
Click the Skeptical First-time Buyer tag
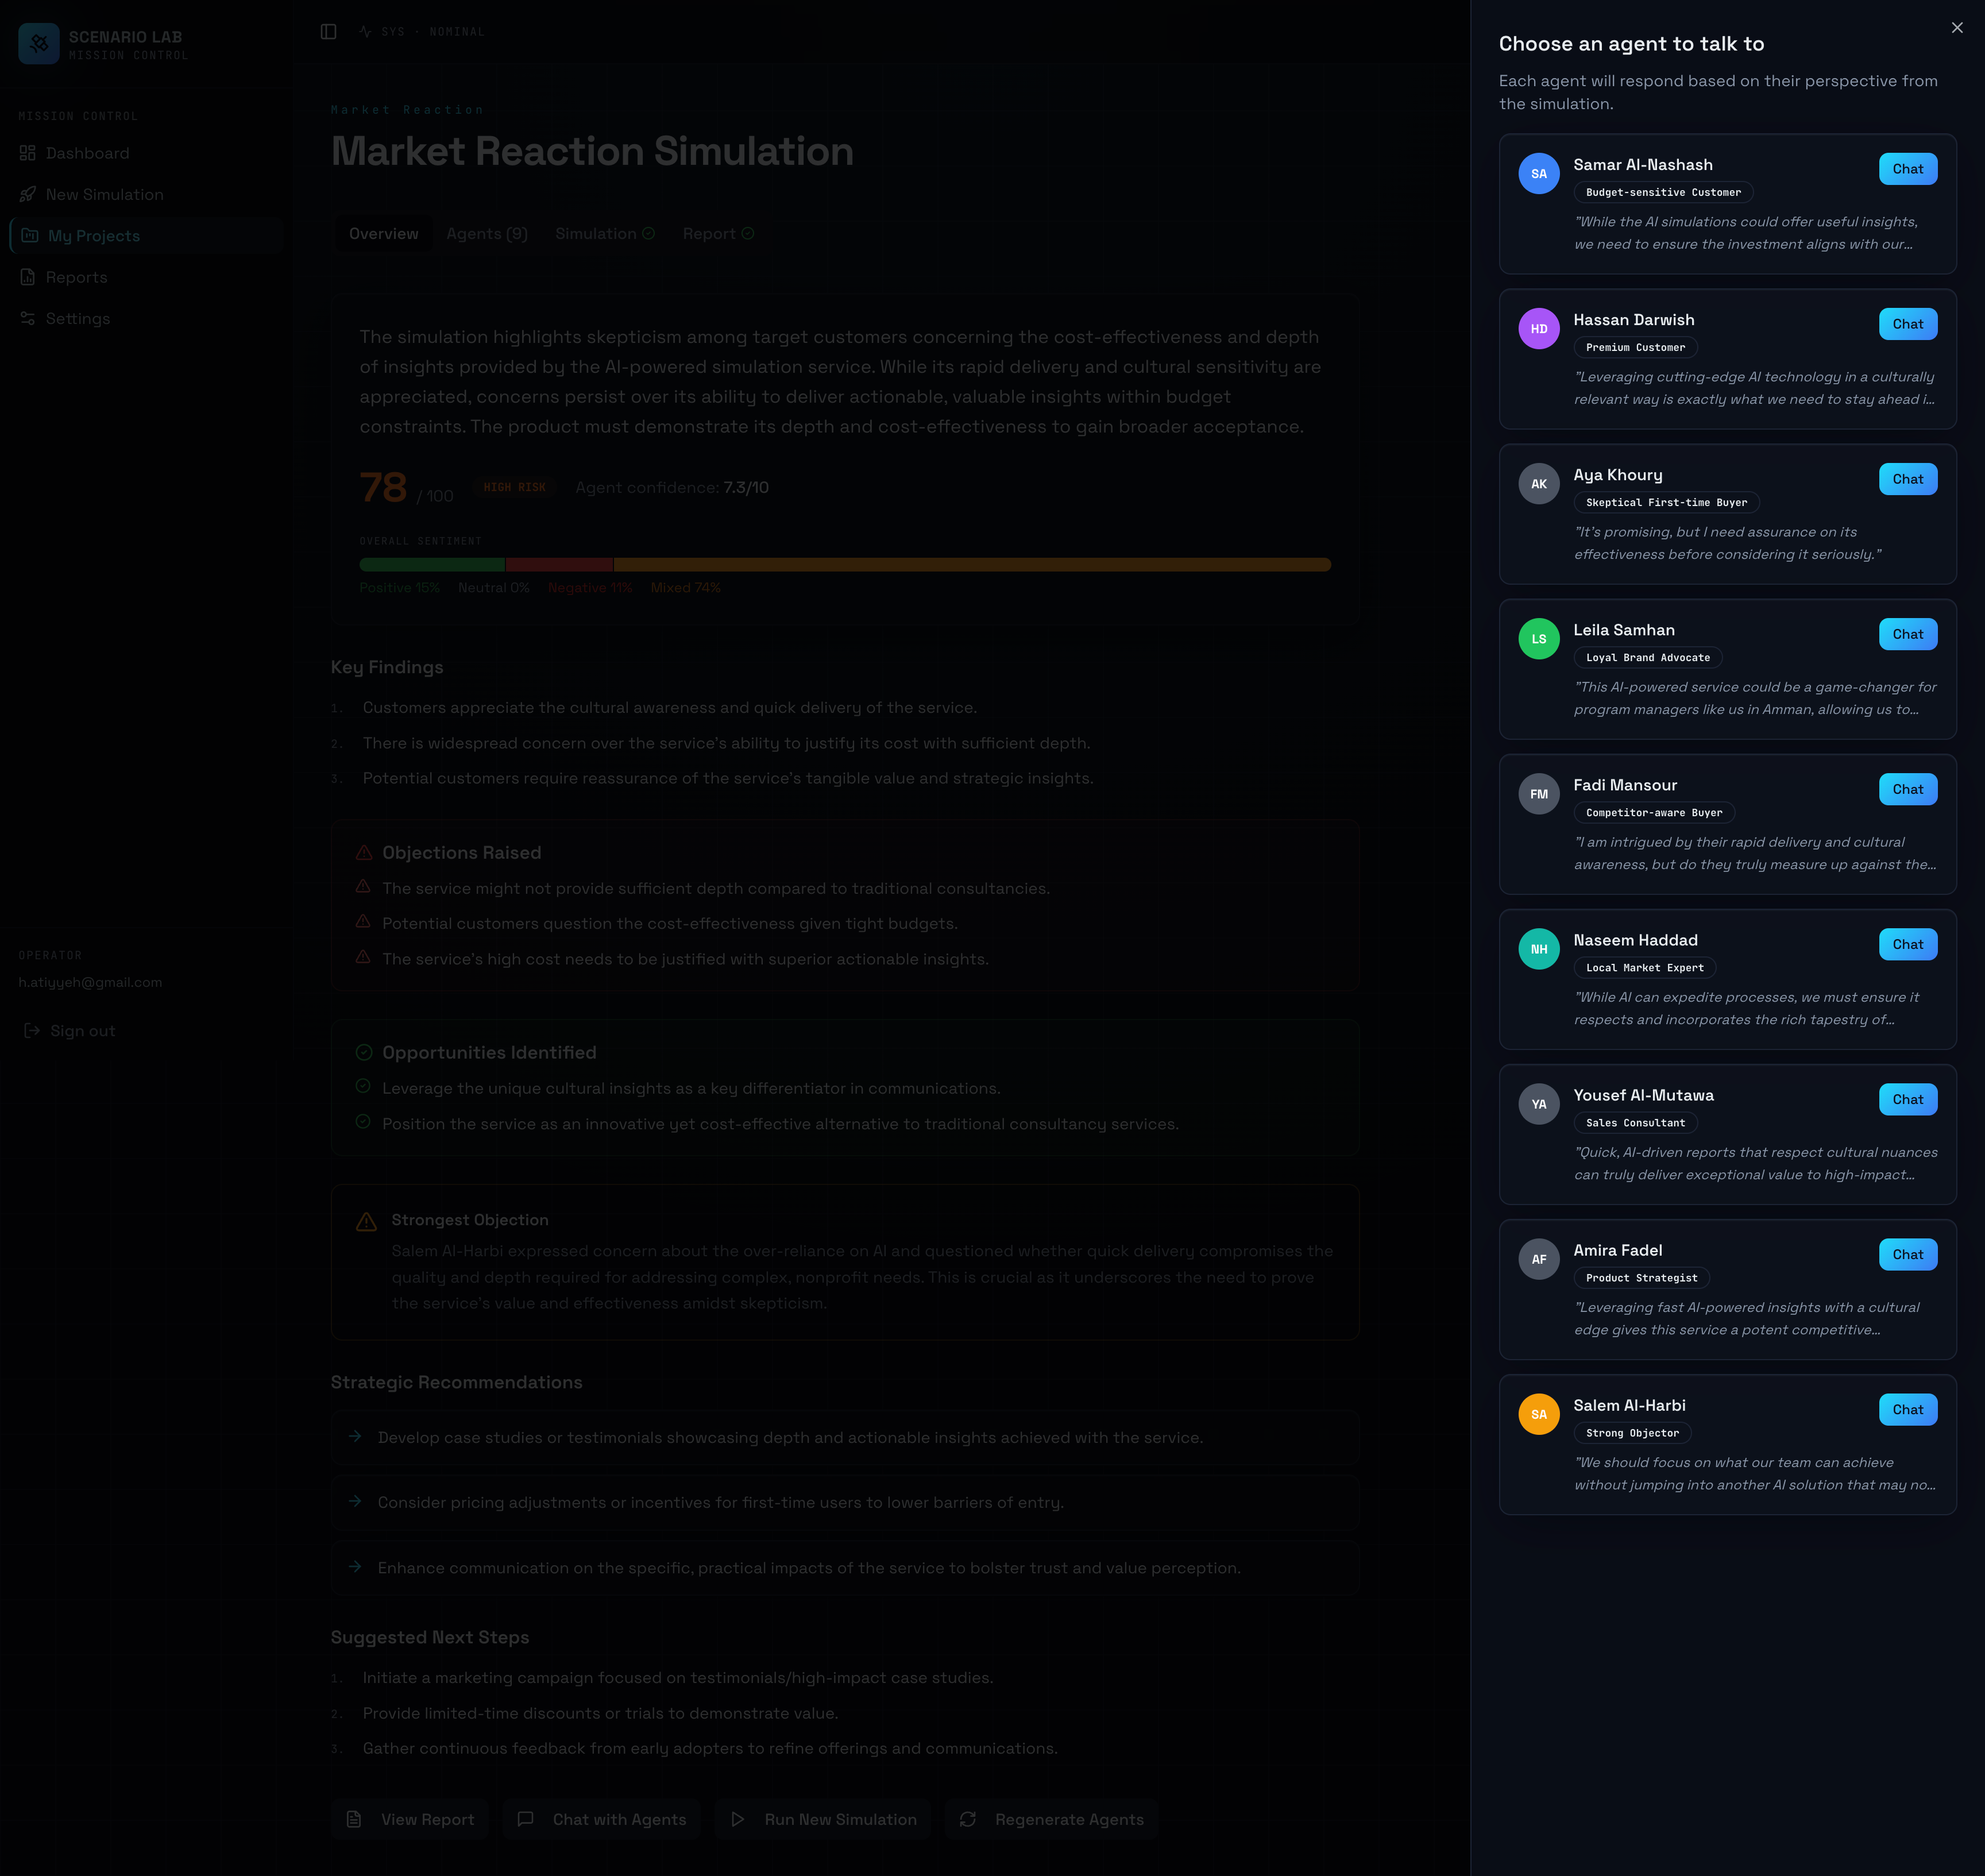pyautogui.click(x=1667, y=503)
